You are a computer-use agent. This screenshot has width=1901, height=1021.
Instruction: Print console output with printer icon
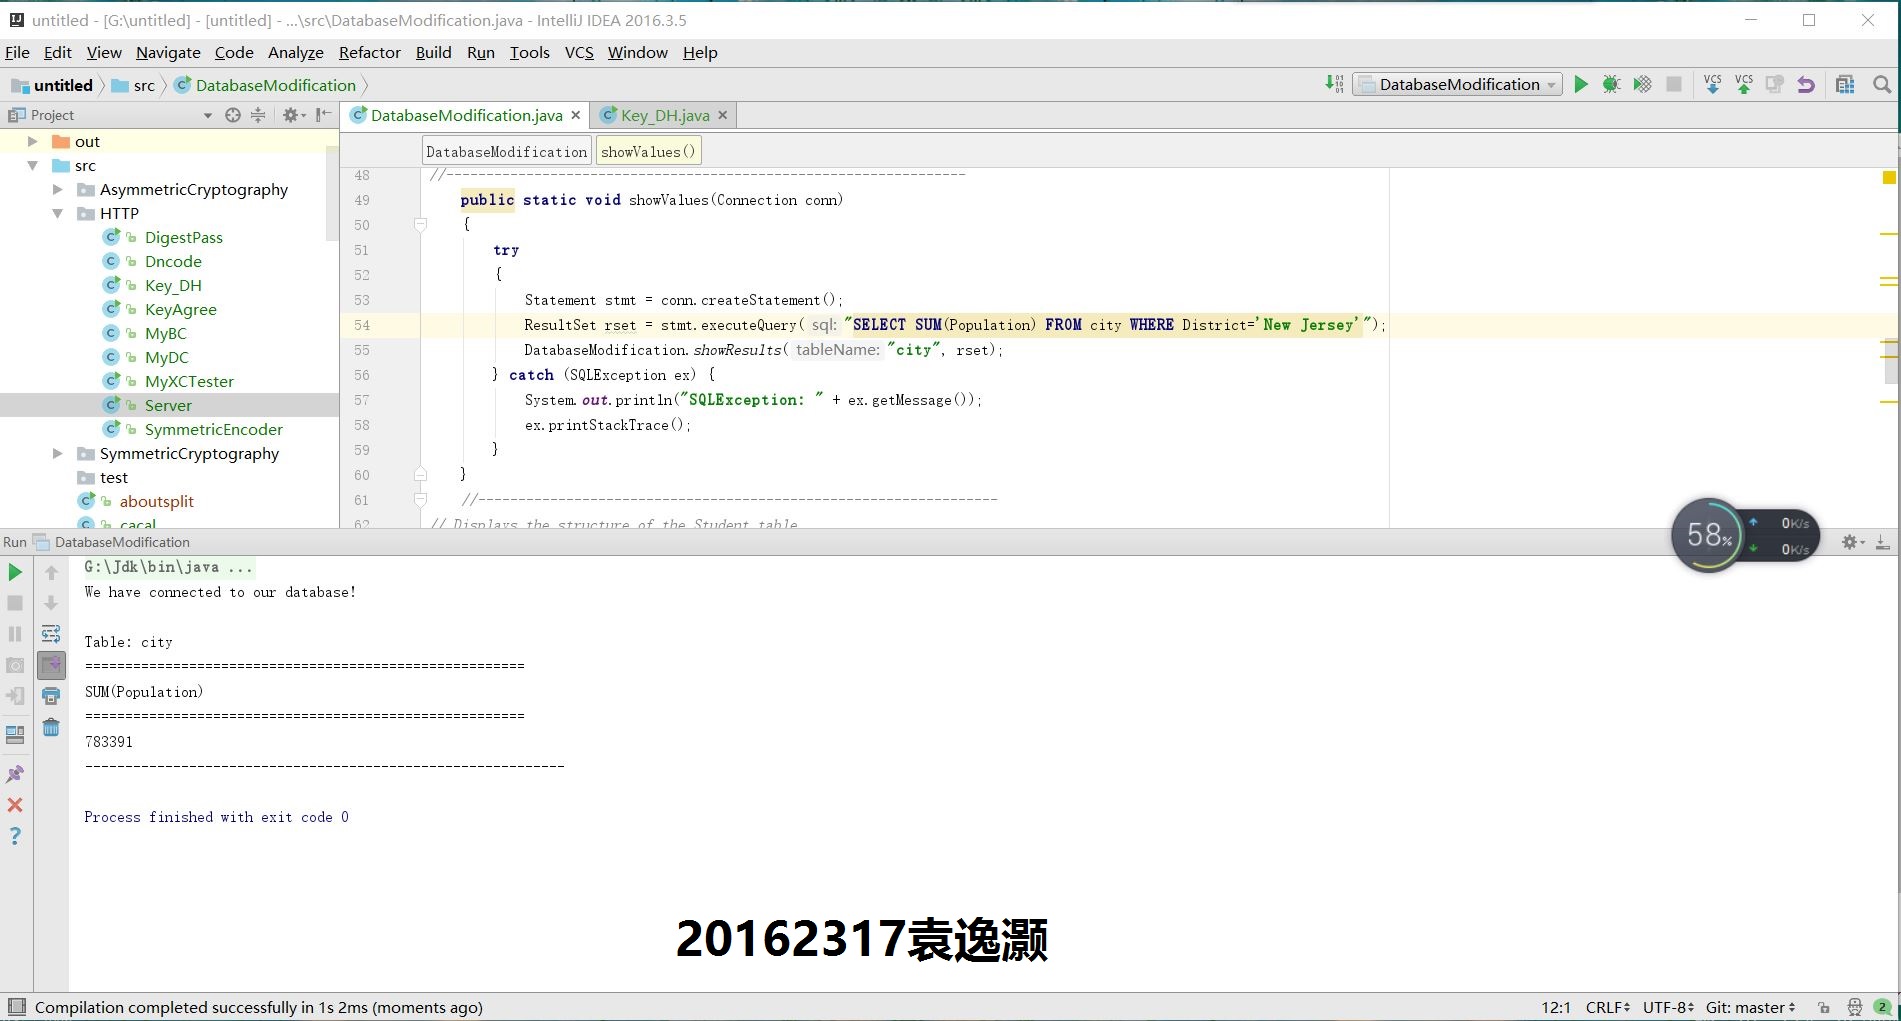point(51,696)
